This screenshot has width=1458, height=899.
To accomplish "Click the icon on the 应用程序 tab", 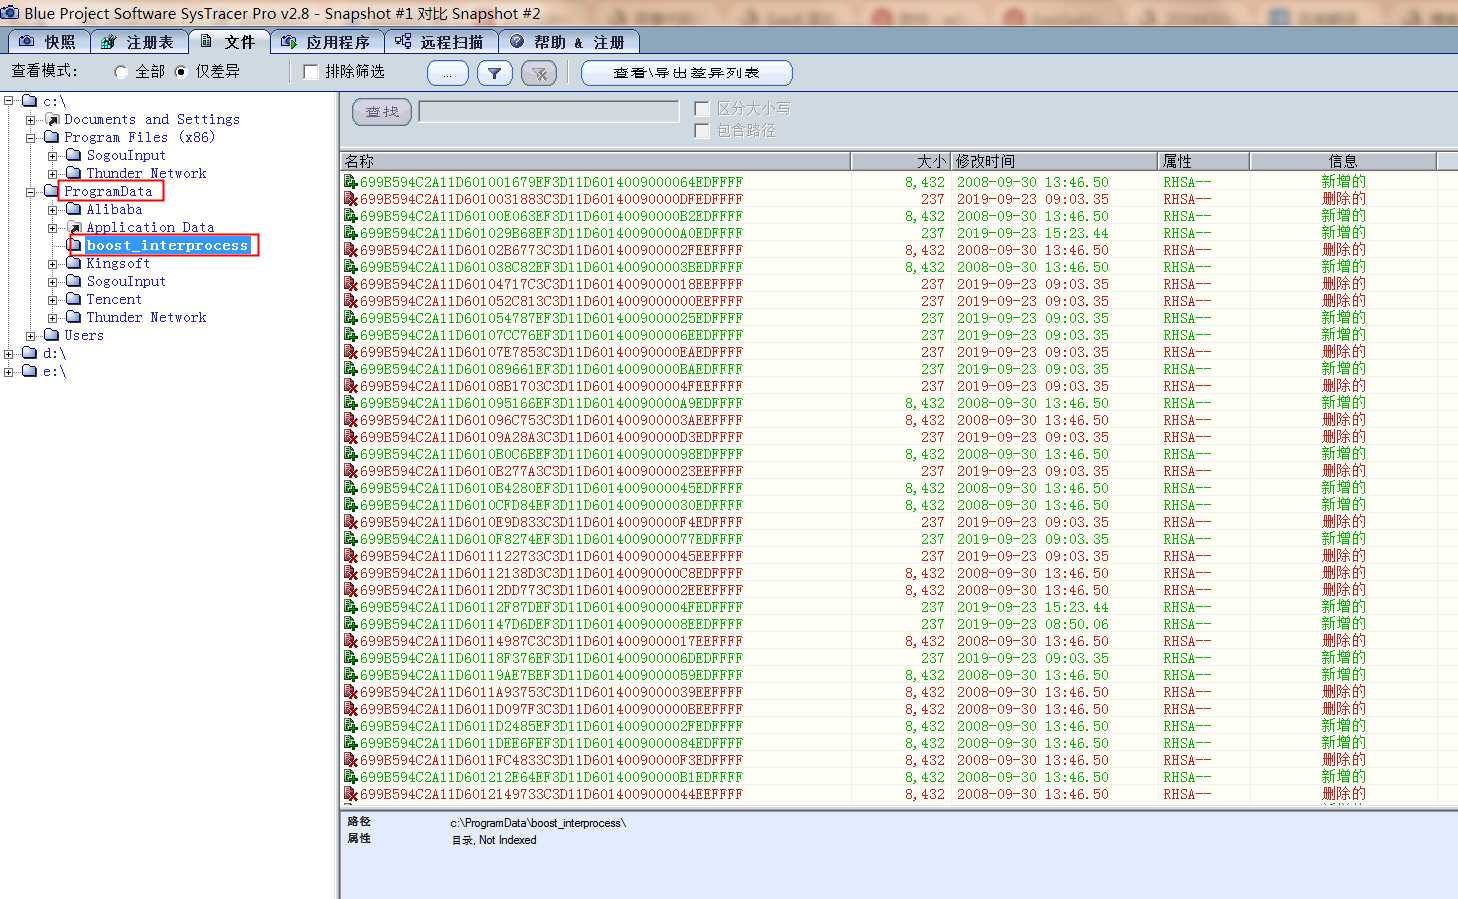I will coord(289,41).
